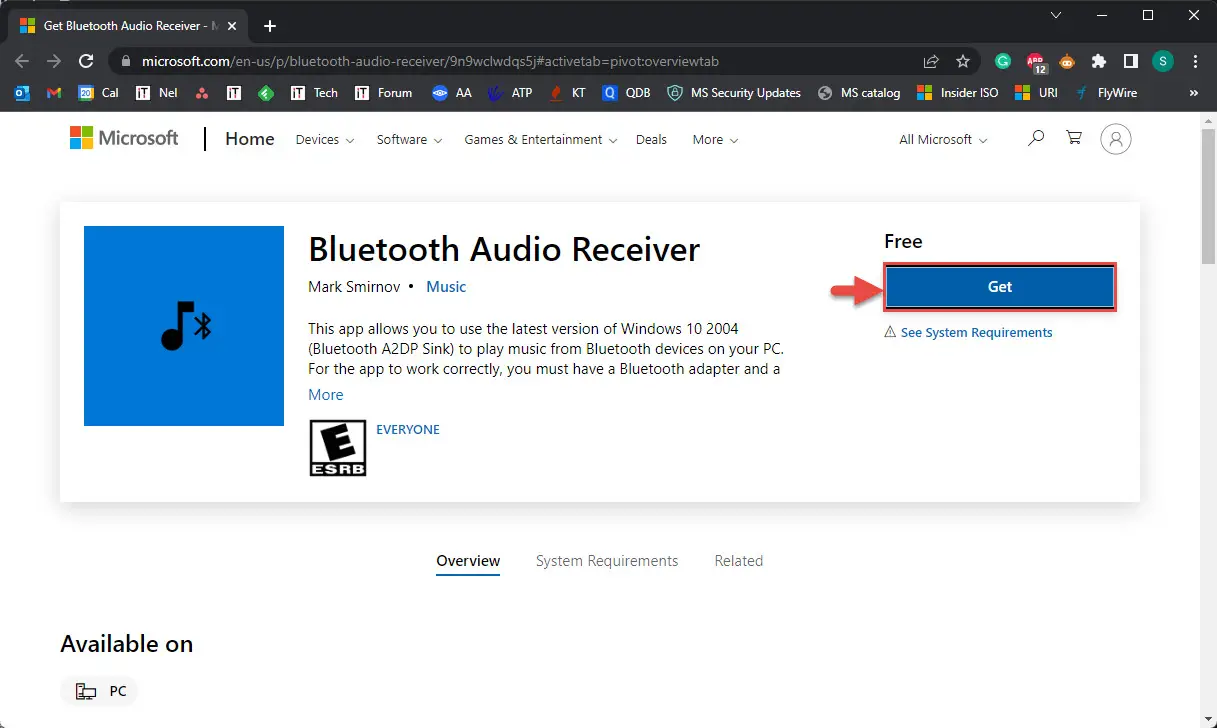The image size is (1217, 728).
Task: Open the All Microsoft dropdown
Action: [936, 140]
